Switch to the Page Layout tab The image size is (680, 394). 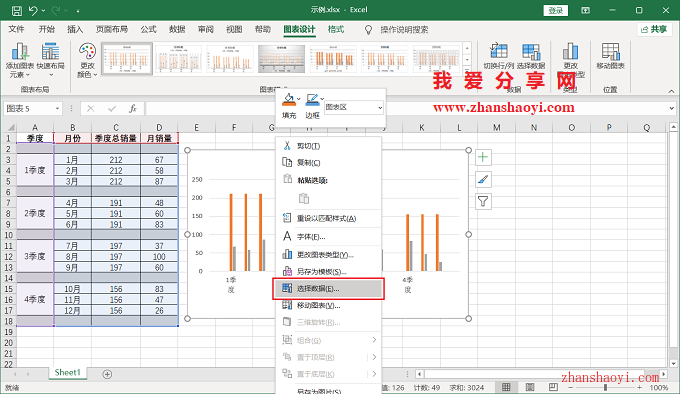(x=111, y=29)
